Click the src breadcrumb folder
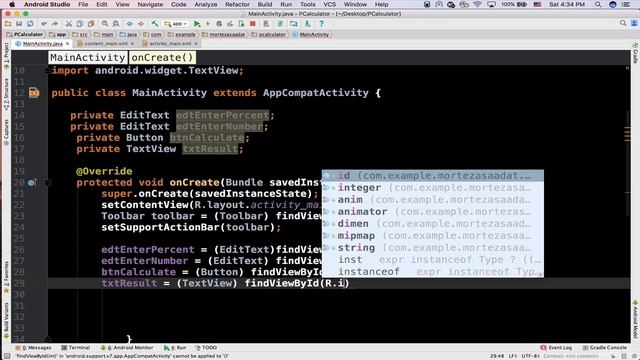 [80, 34]
